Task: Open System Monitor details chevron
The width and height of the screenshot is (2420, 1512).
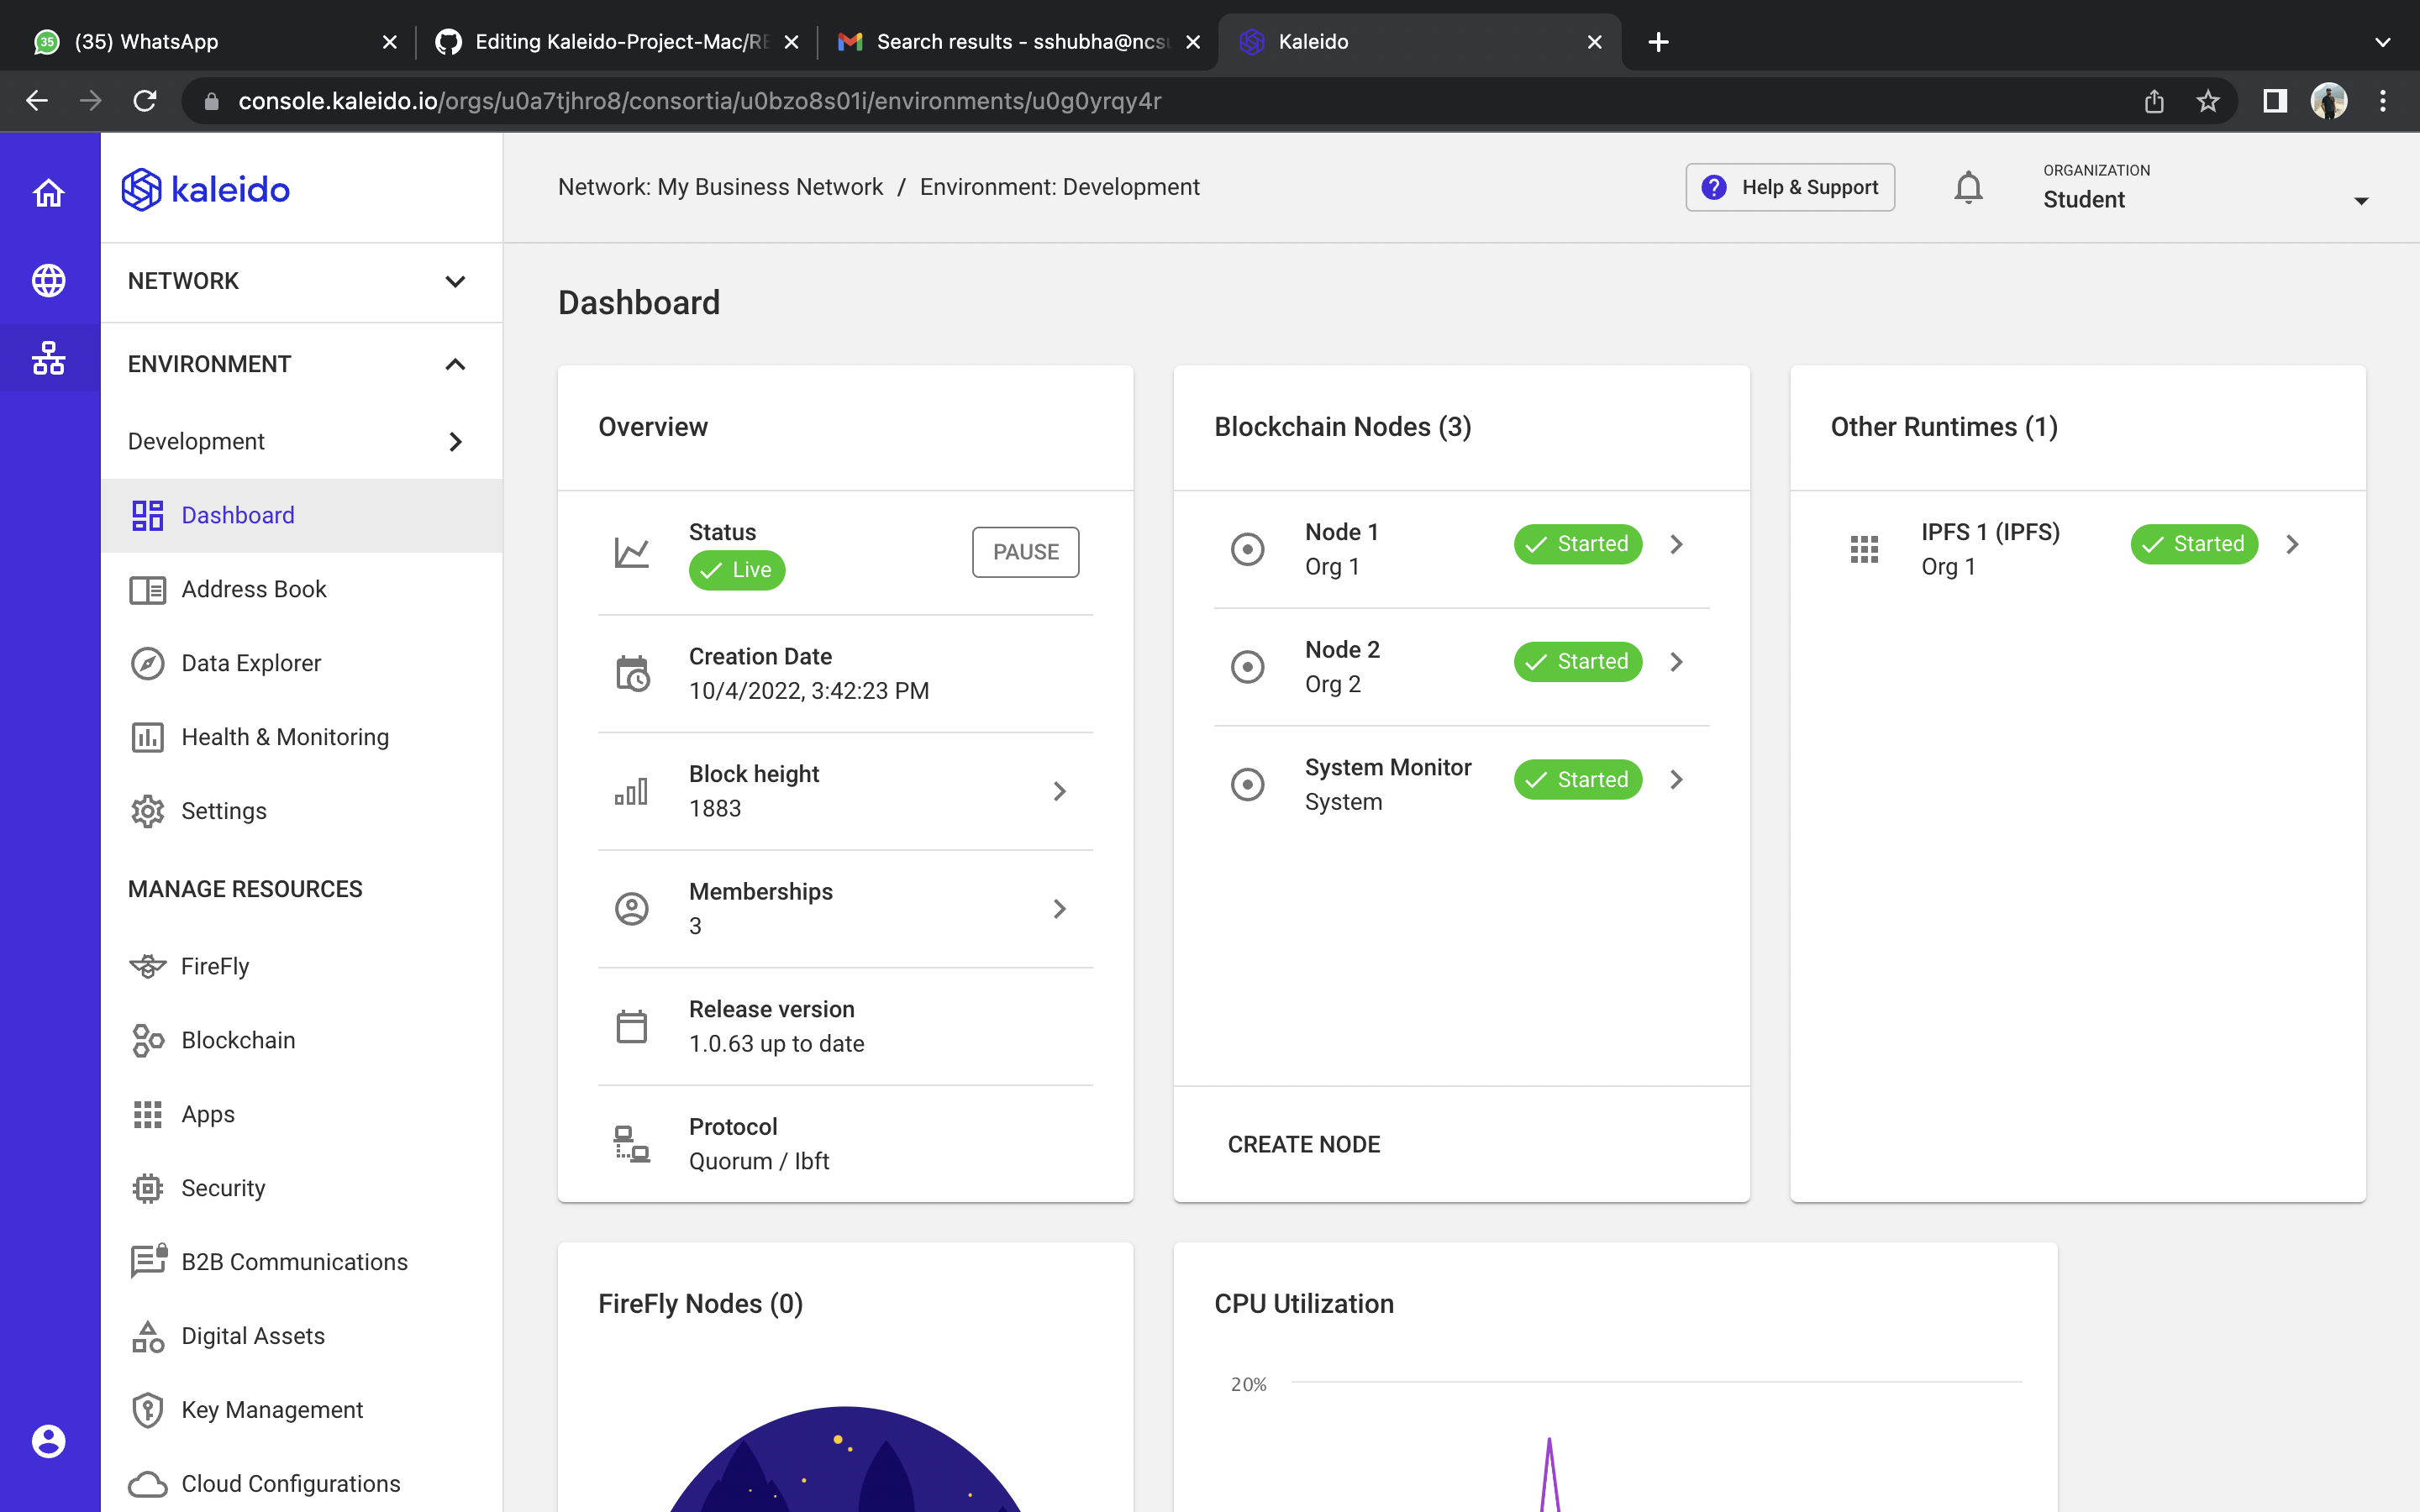Action: [1676, 780]
